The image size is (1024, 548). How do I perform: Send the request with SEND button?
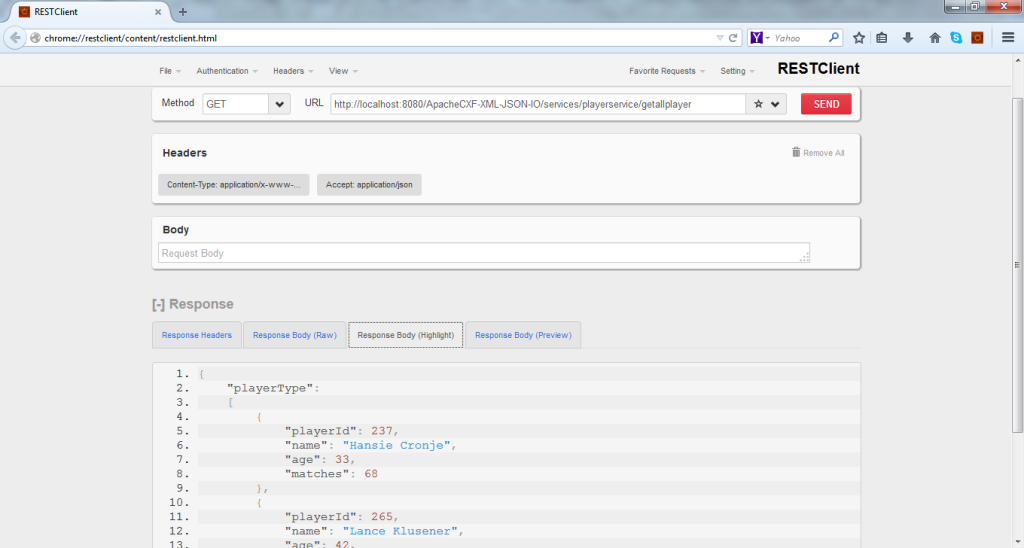click(826, 104)
